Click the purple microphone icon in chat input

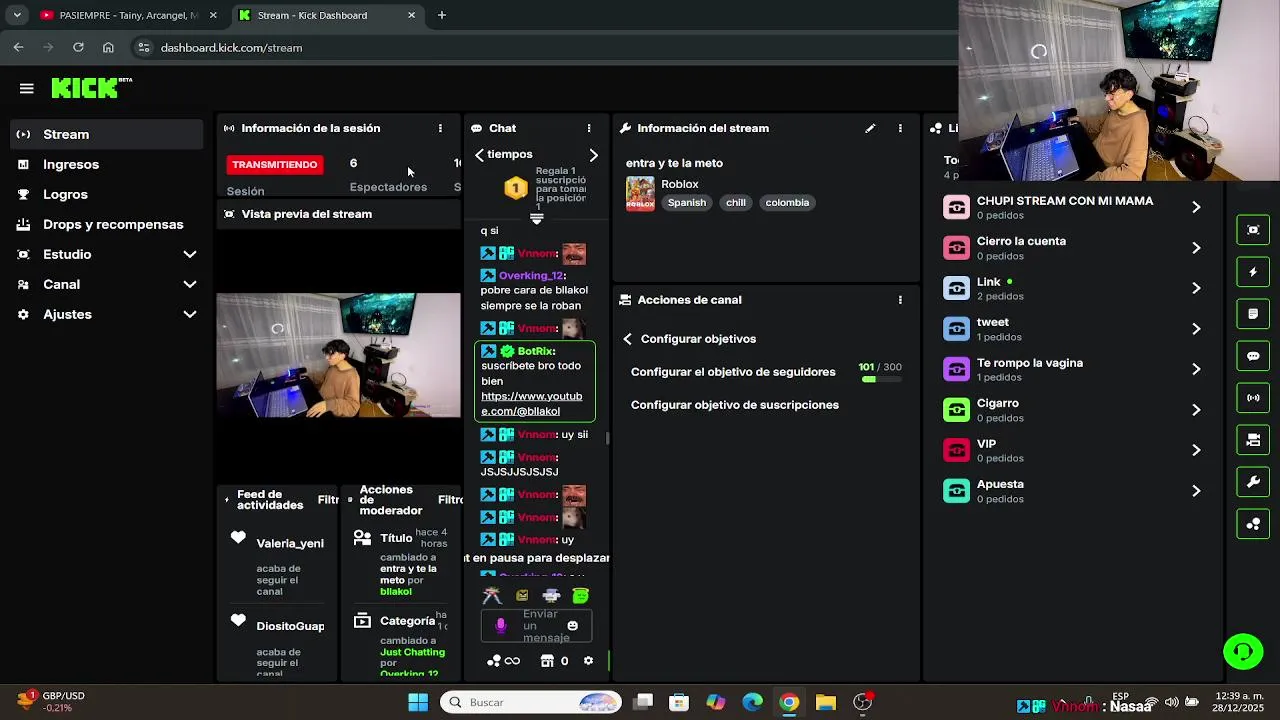(x=501, y=626)
